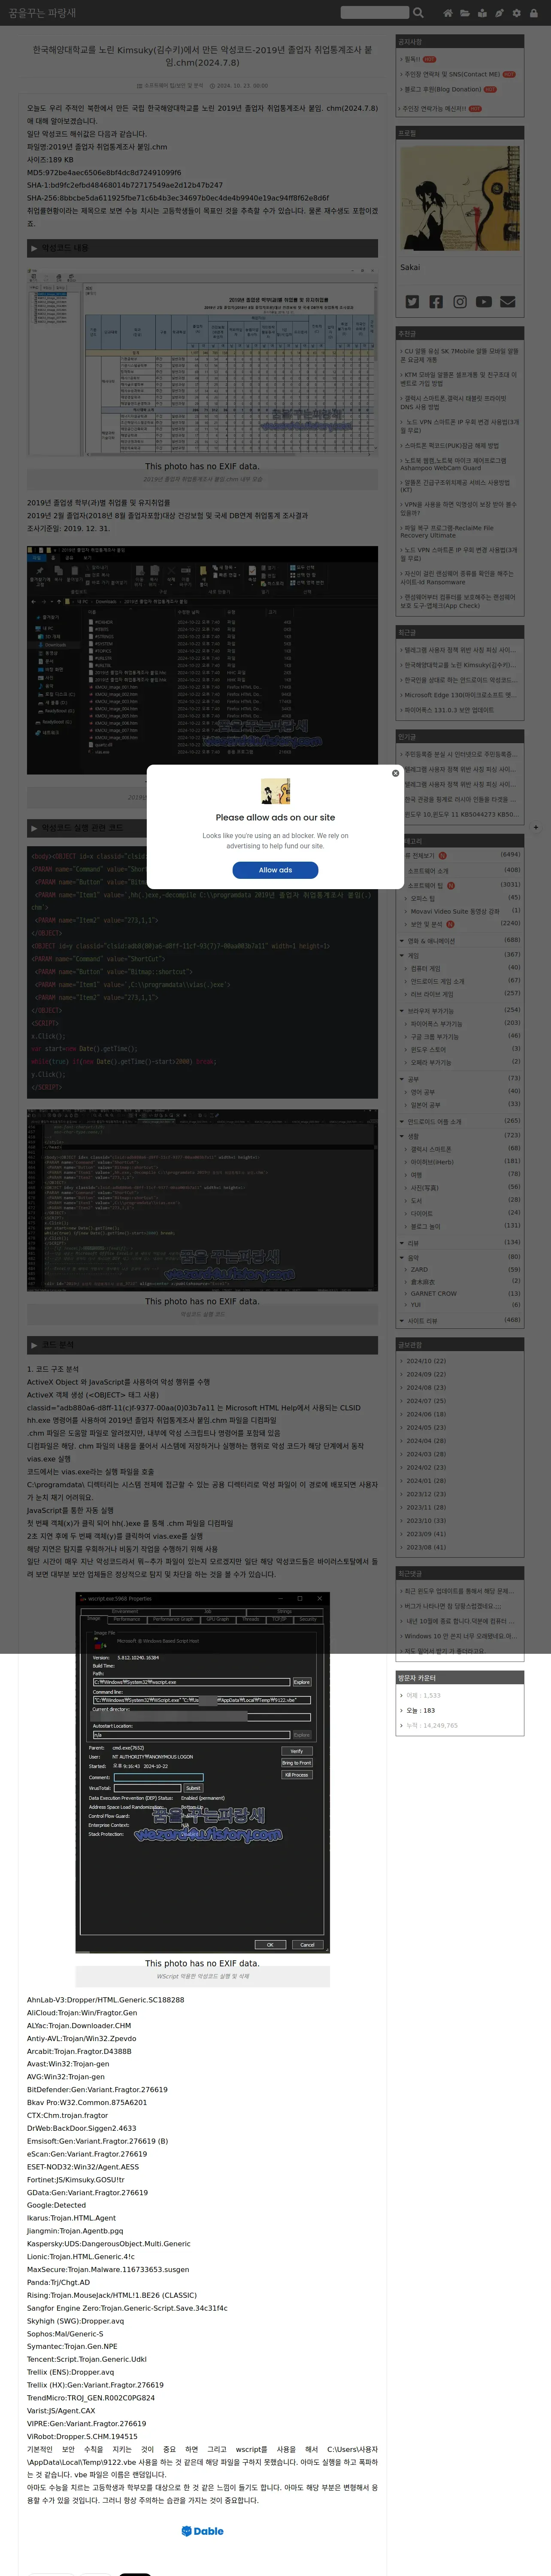
Task: Expand the 코드 분석 section header
Action: tap(202, 1345)
